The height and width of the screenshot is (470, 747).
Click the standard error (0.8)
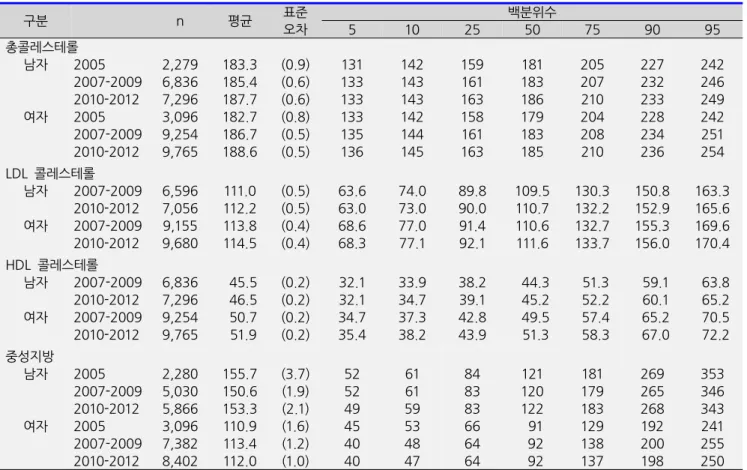(x=295, y=117)
